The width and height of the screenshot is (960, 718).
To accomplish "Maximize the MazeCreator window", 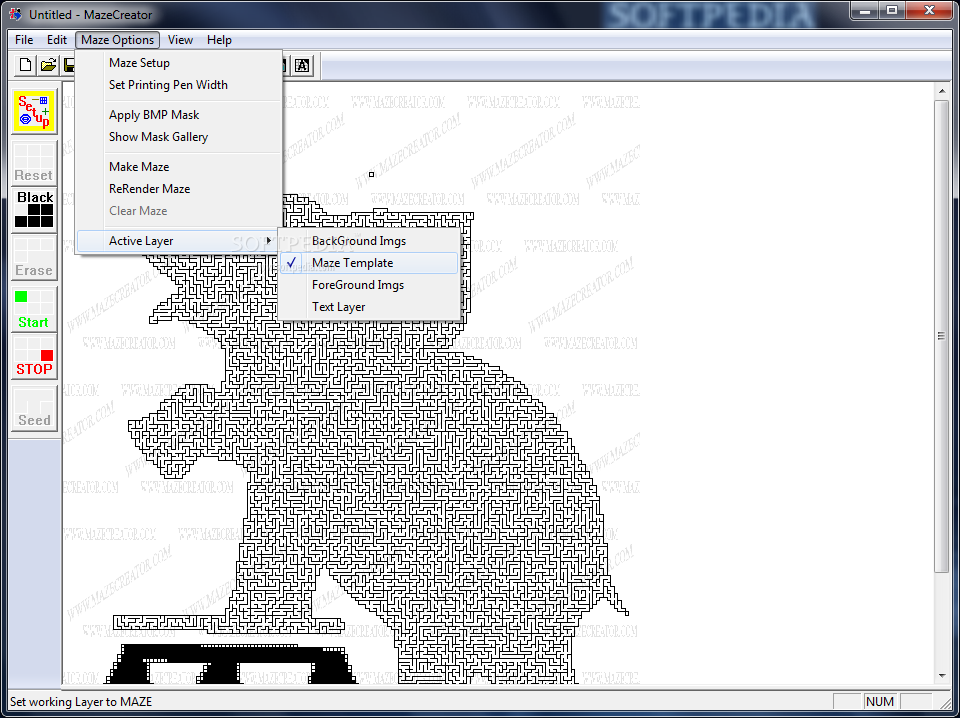I will tap(892, 10).
